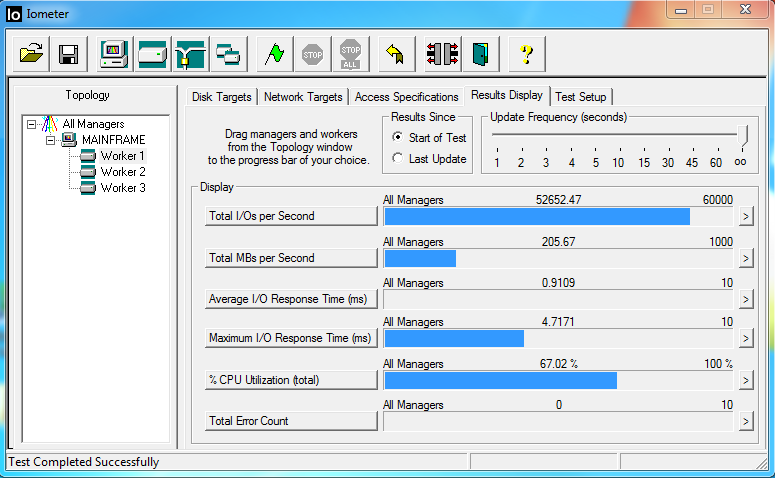The width and height of the screenshot is (775, 478).
Task: Open the Test Setup tab
Action: coord(581,97)
